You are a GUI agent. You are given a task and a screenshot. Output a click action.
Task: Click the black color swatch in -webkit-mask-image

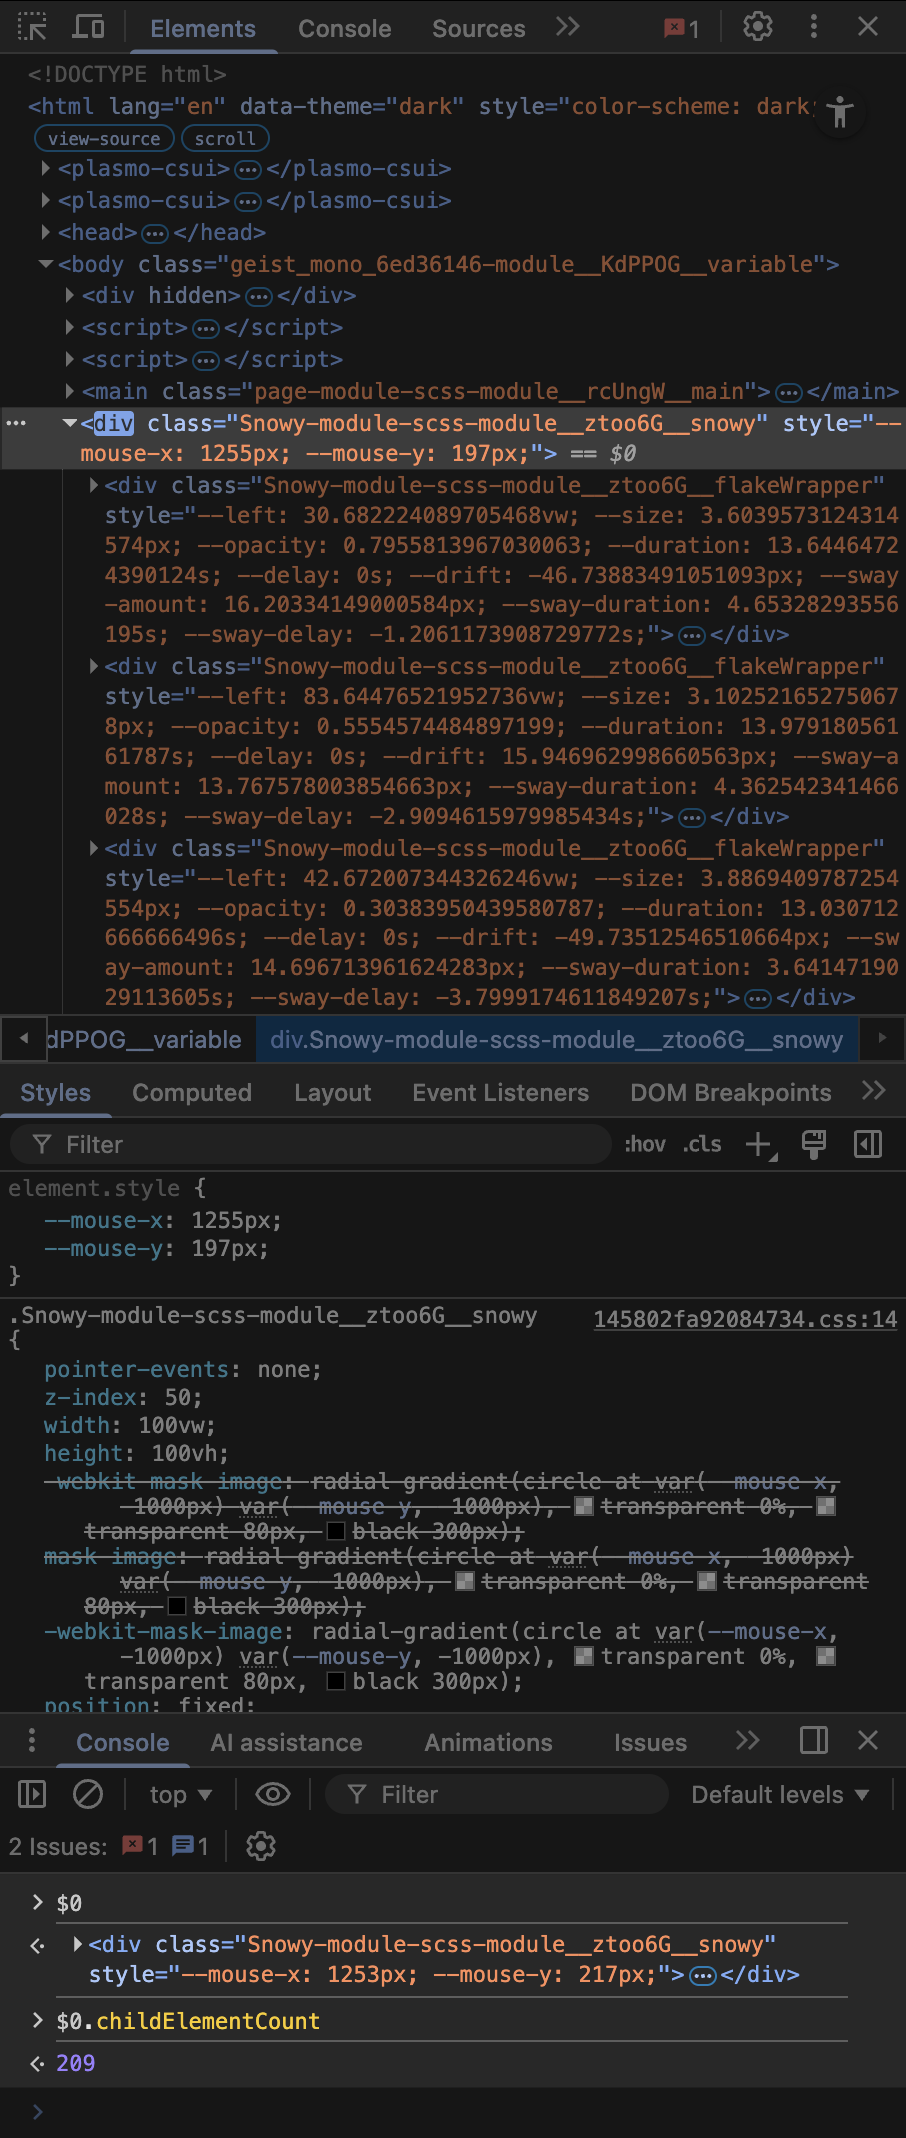tap(336, 1682)
